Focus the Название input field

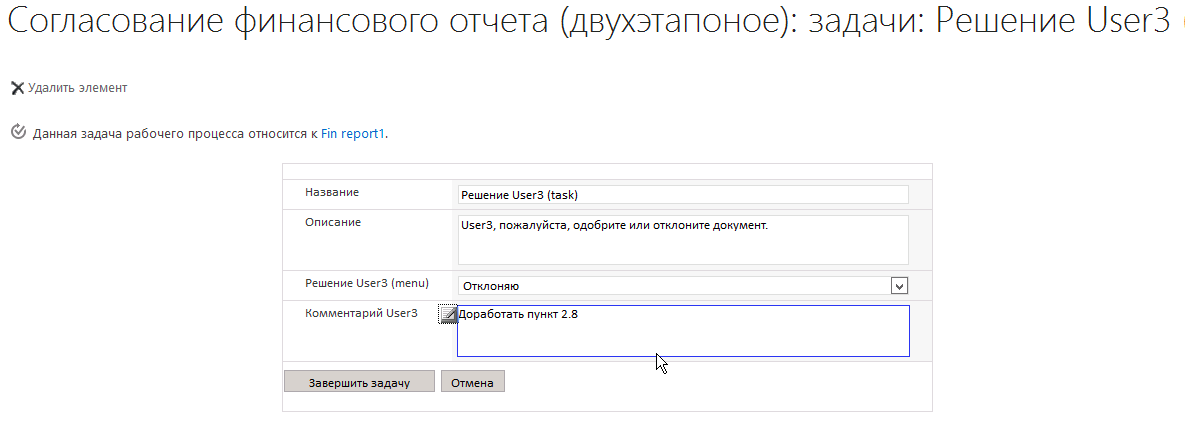[x=682, y=195]
